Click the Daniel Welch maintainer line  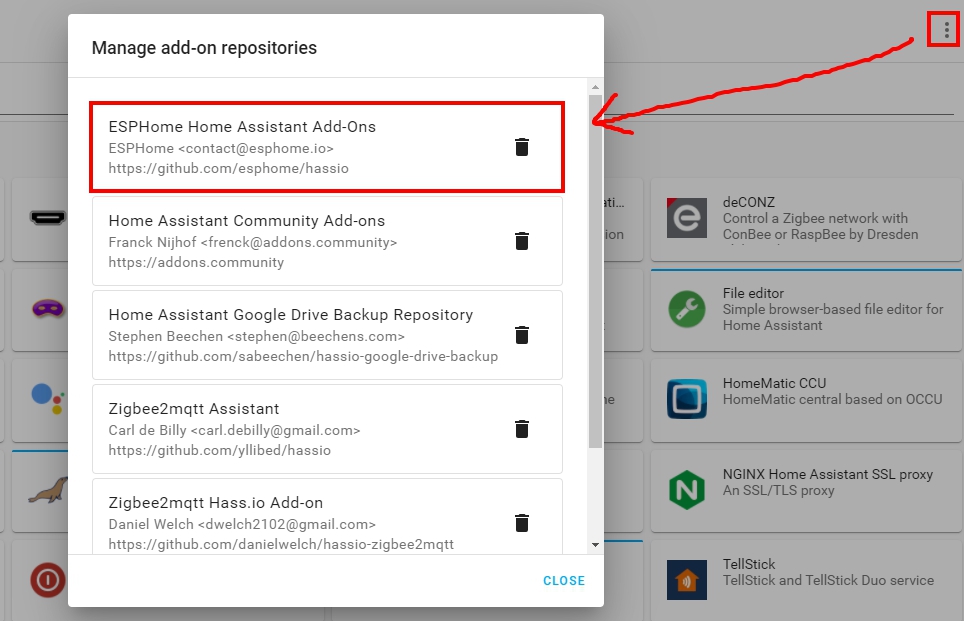(242, 524)
